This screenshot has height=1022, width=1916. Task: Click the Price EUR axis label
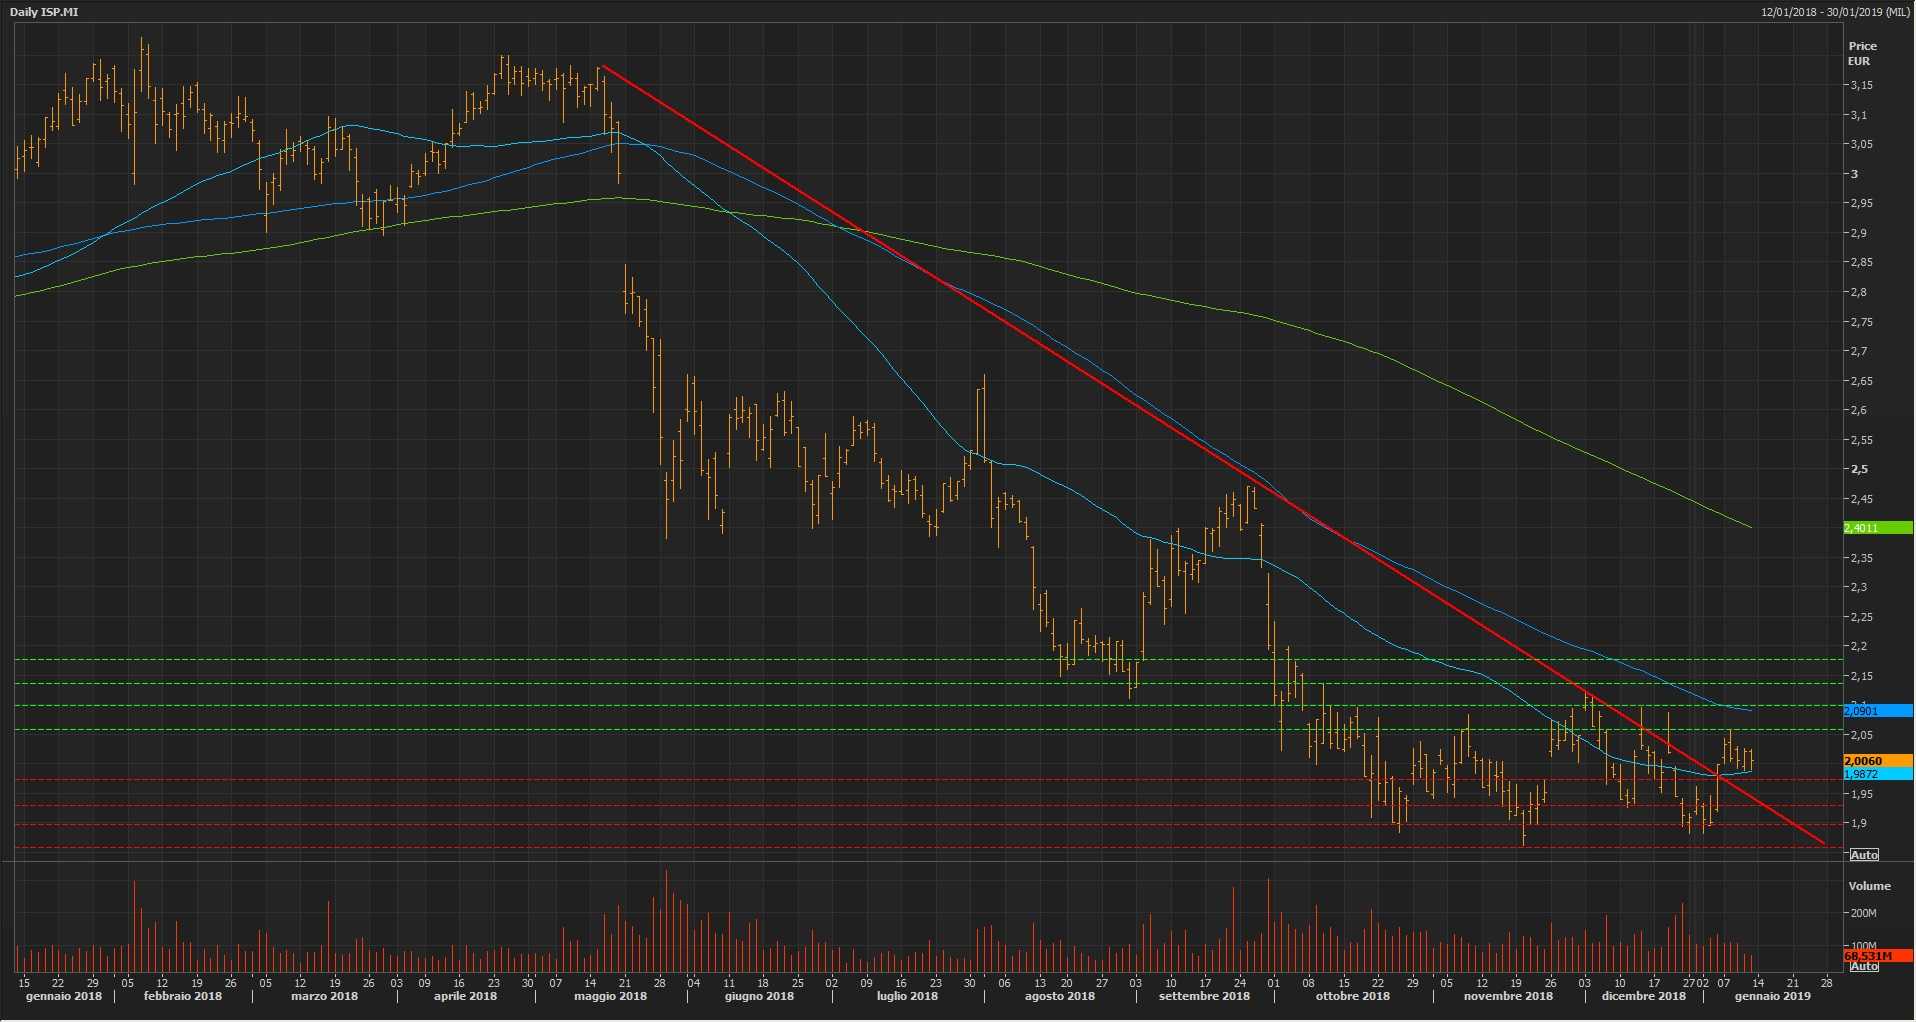(1862, 53)
